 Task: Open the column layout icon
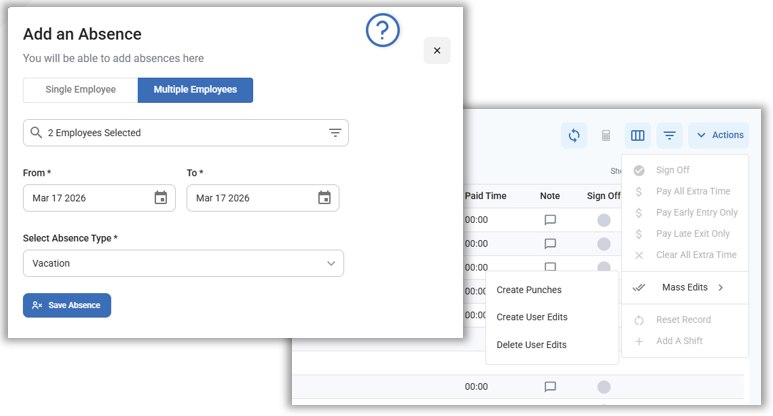pos(637,135)
